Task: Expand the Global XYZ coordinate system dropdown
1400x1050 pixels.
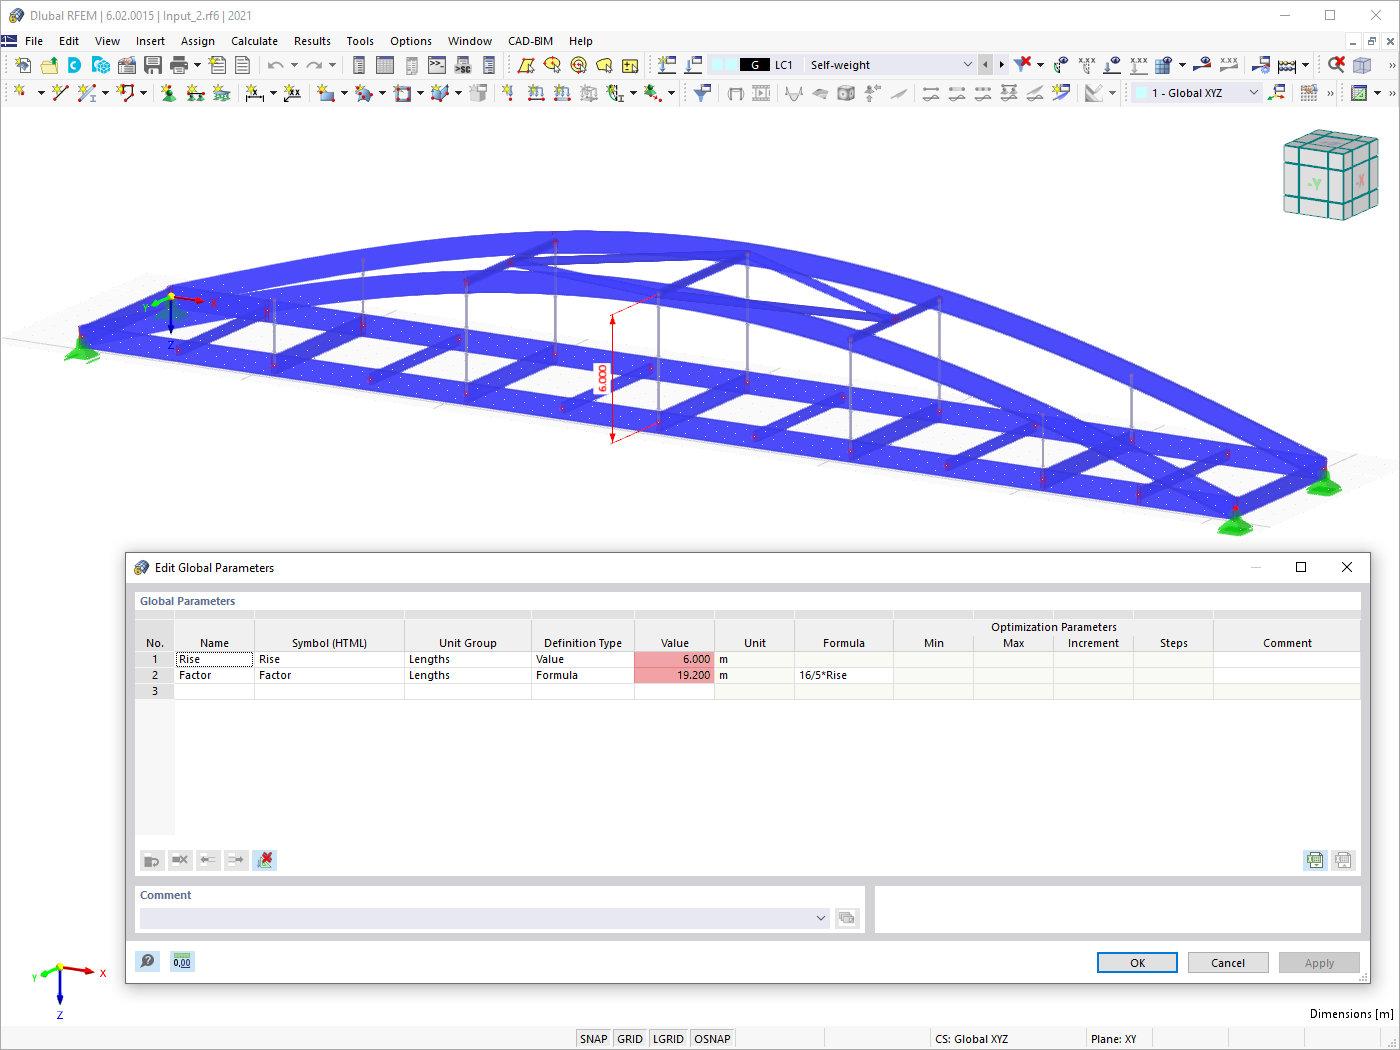Action: 1253,91
